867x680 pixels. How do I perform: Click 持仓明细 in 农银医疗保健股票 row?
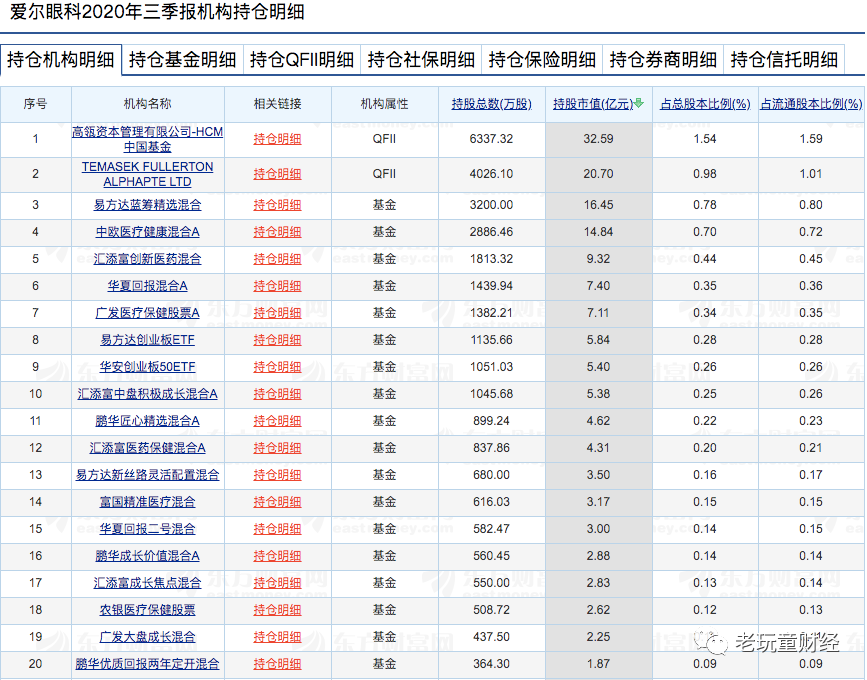click(278, 610)
